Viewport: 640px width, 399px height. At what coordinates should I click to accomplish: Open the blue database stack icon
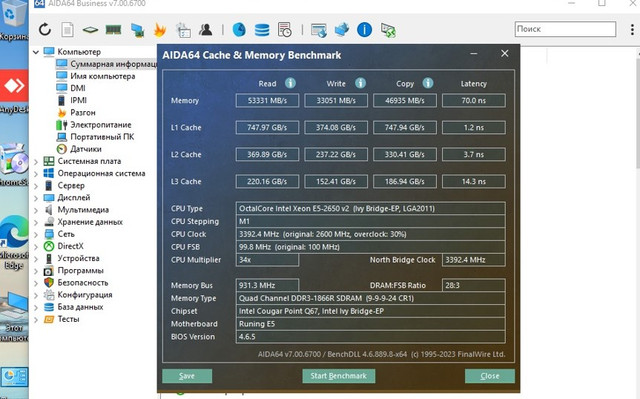pyautogui.click(x=262, y=30)
